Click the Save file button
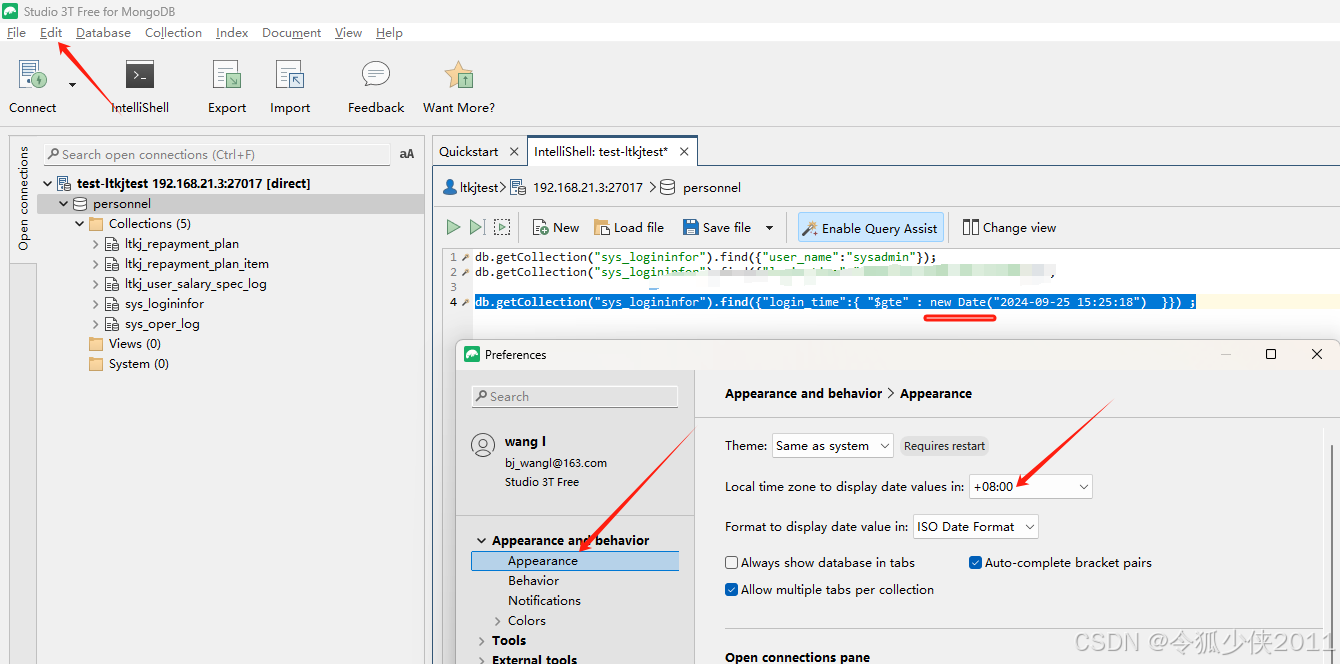Screen dimensions: 1340x664 [x=717, y=227]
